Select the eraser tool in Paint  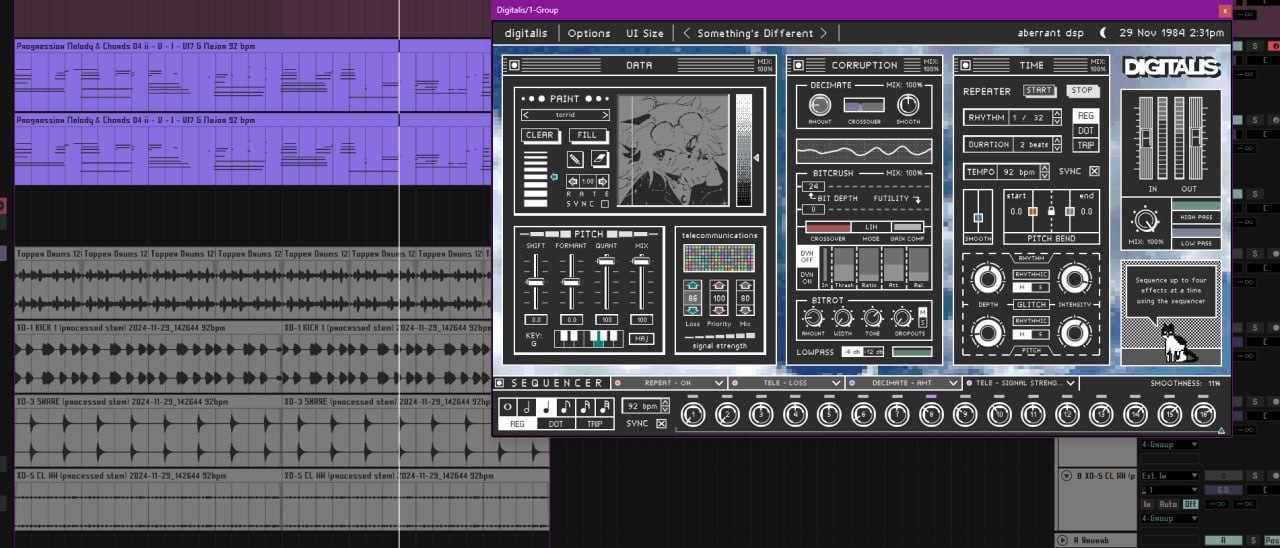(x=599, y=159)
